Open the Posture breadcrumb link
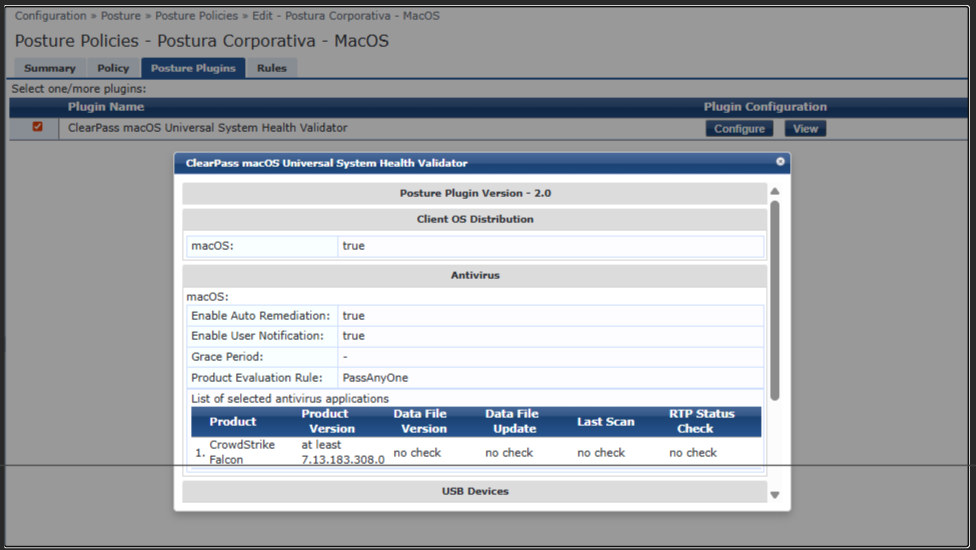This screenshot has width=976, height=550. (x=121, y=16)
